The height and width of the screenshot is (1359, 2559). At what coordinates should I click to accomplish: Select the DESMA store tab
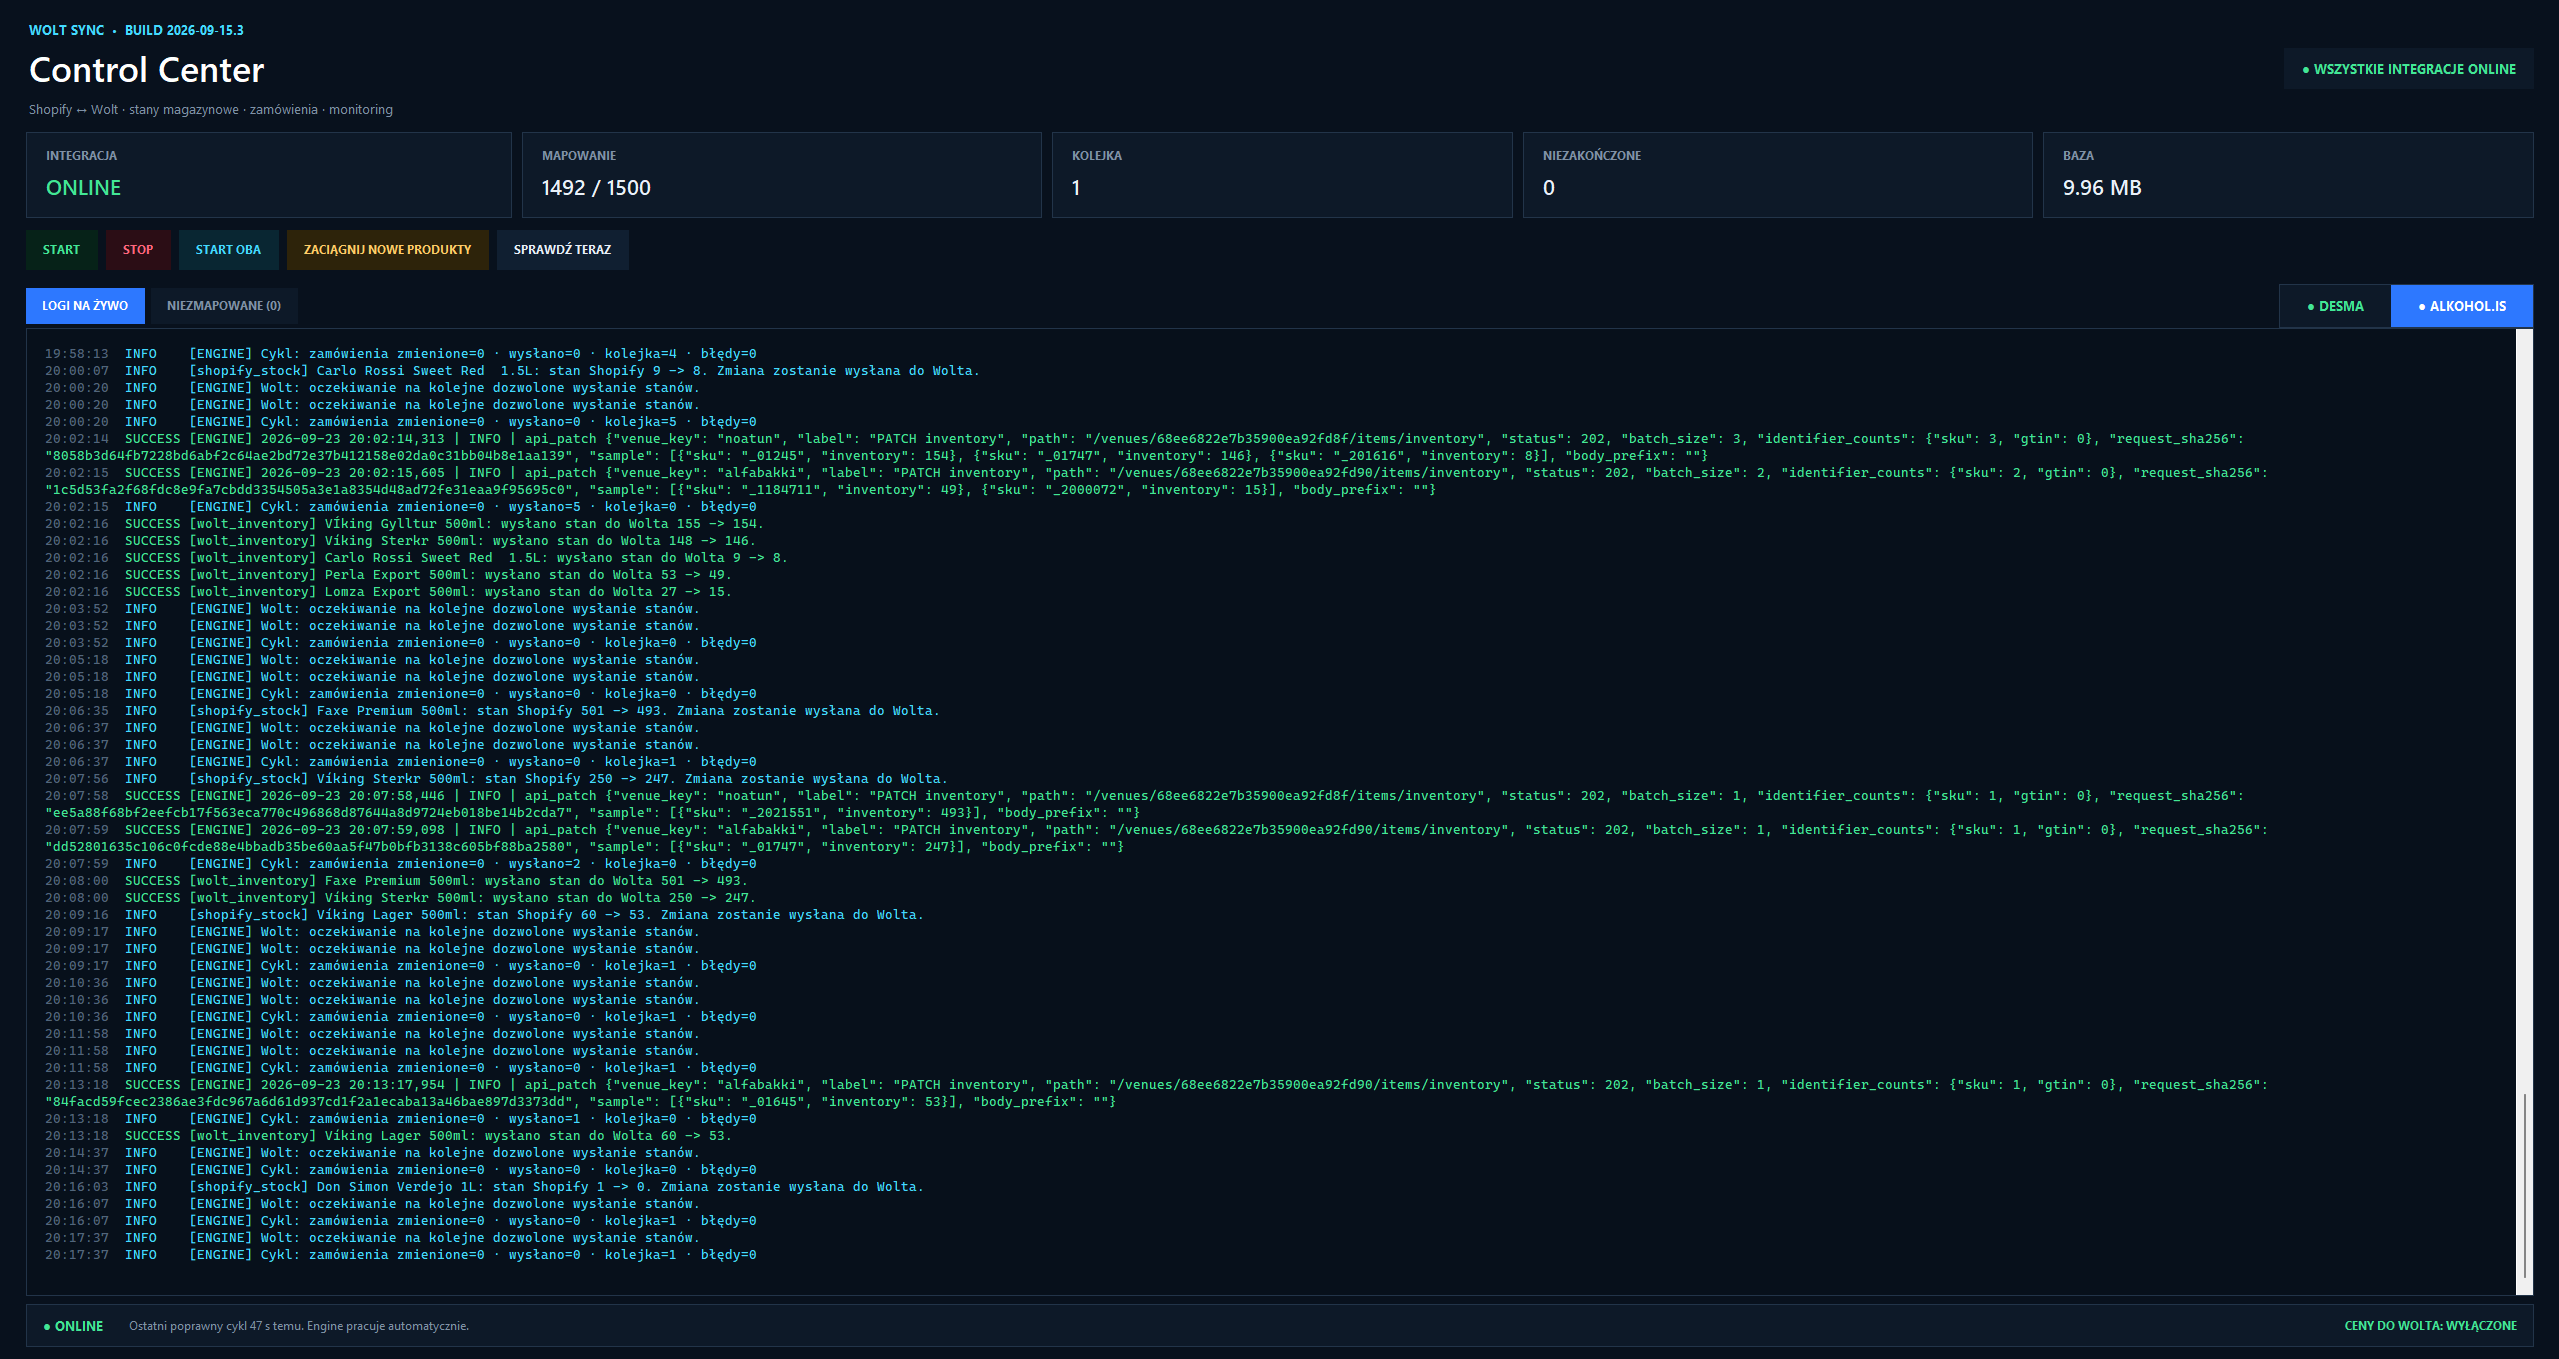pos(2335,306)
